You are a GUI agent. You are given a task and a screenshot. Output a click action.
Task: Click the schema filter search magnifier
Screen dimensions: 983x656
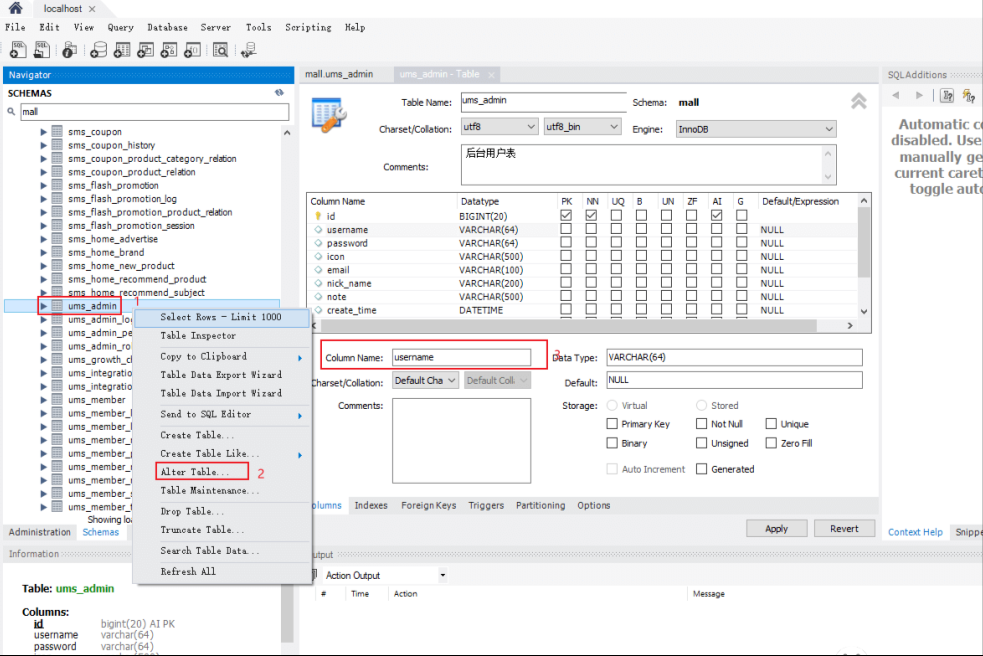click(x=11, y=112)
